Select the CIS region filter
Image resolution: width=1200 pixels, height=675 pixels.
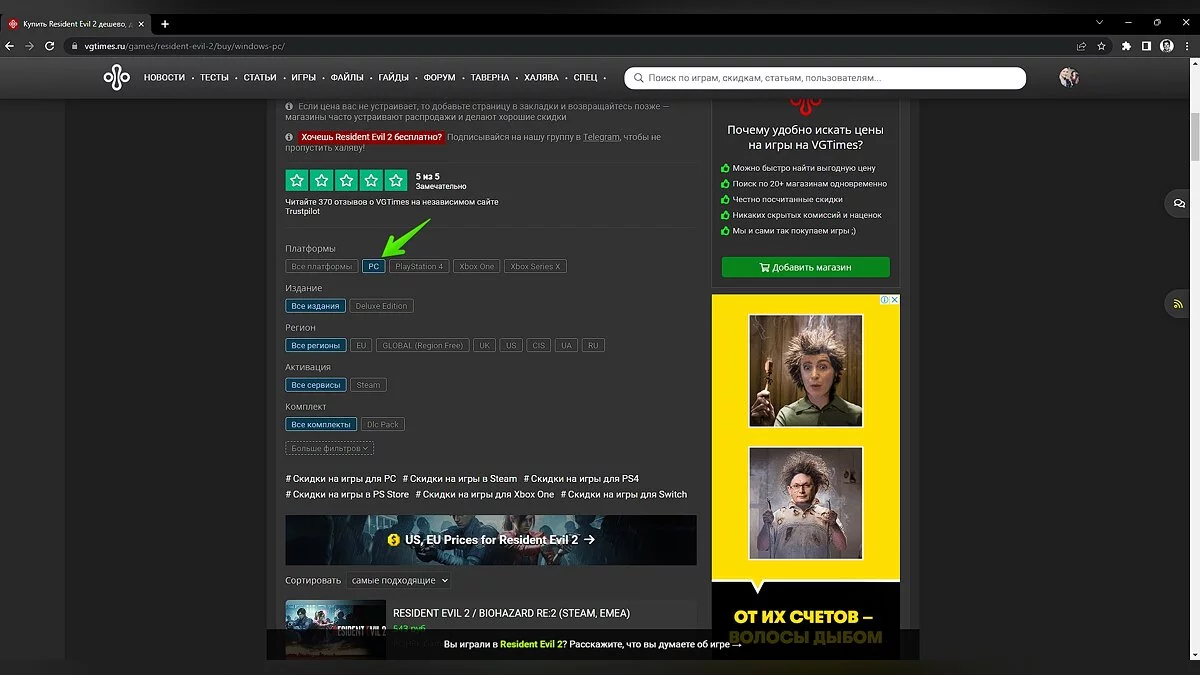(539, 345)
